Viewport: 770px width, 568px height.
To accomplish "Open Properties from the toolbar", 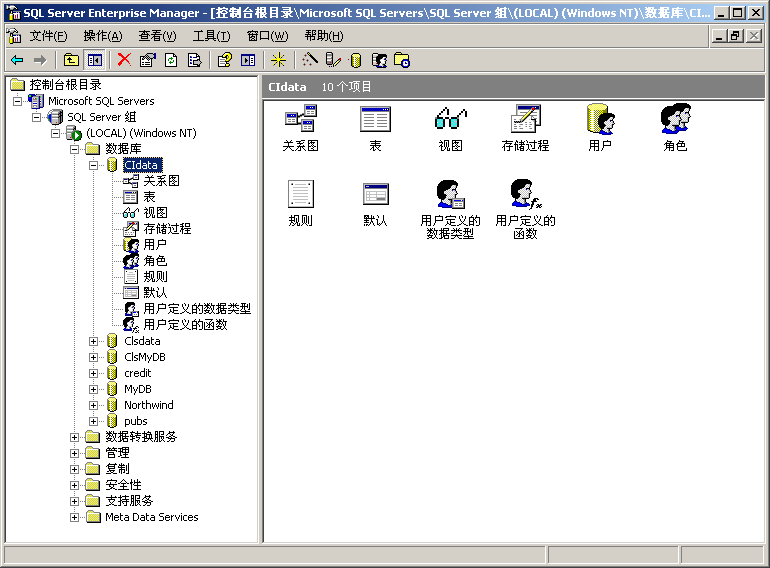I will (148, 60).
